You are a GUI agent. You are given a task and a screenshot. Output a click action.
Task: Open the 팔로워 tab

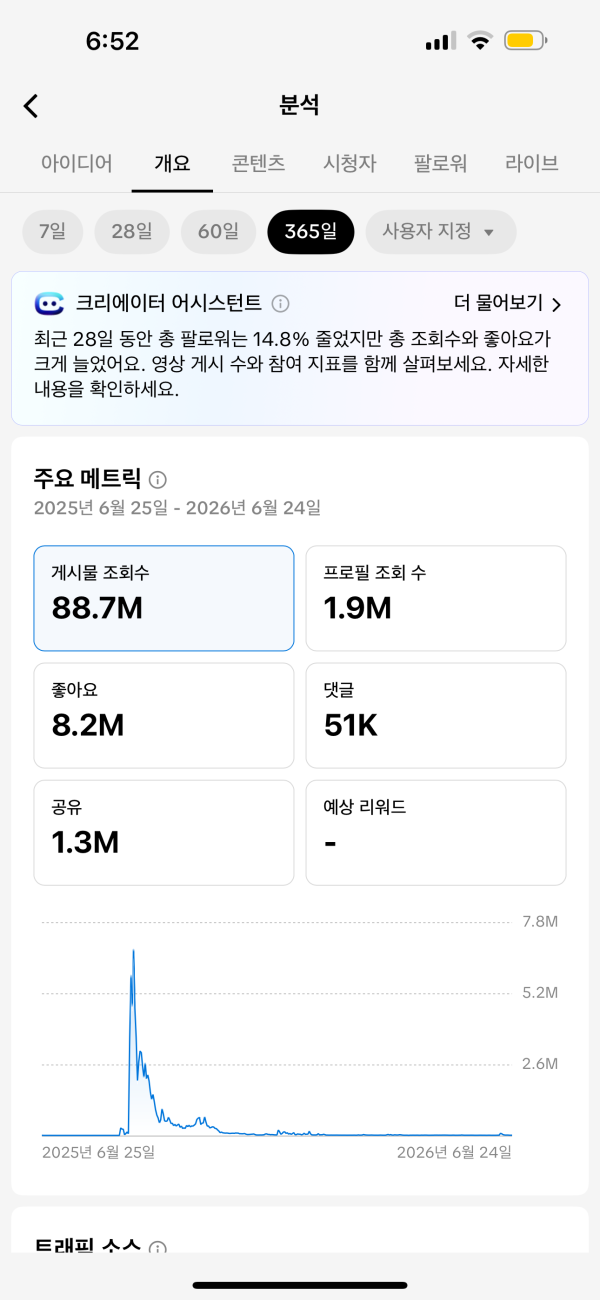(441, 164)
